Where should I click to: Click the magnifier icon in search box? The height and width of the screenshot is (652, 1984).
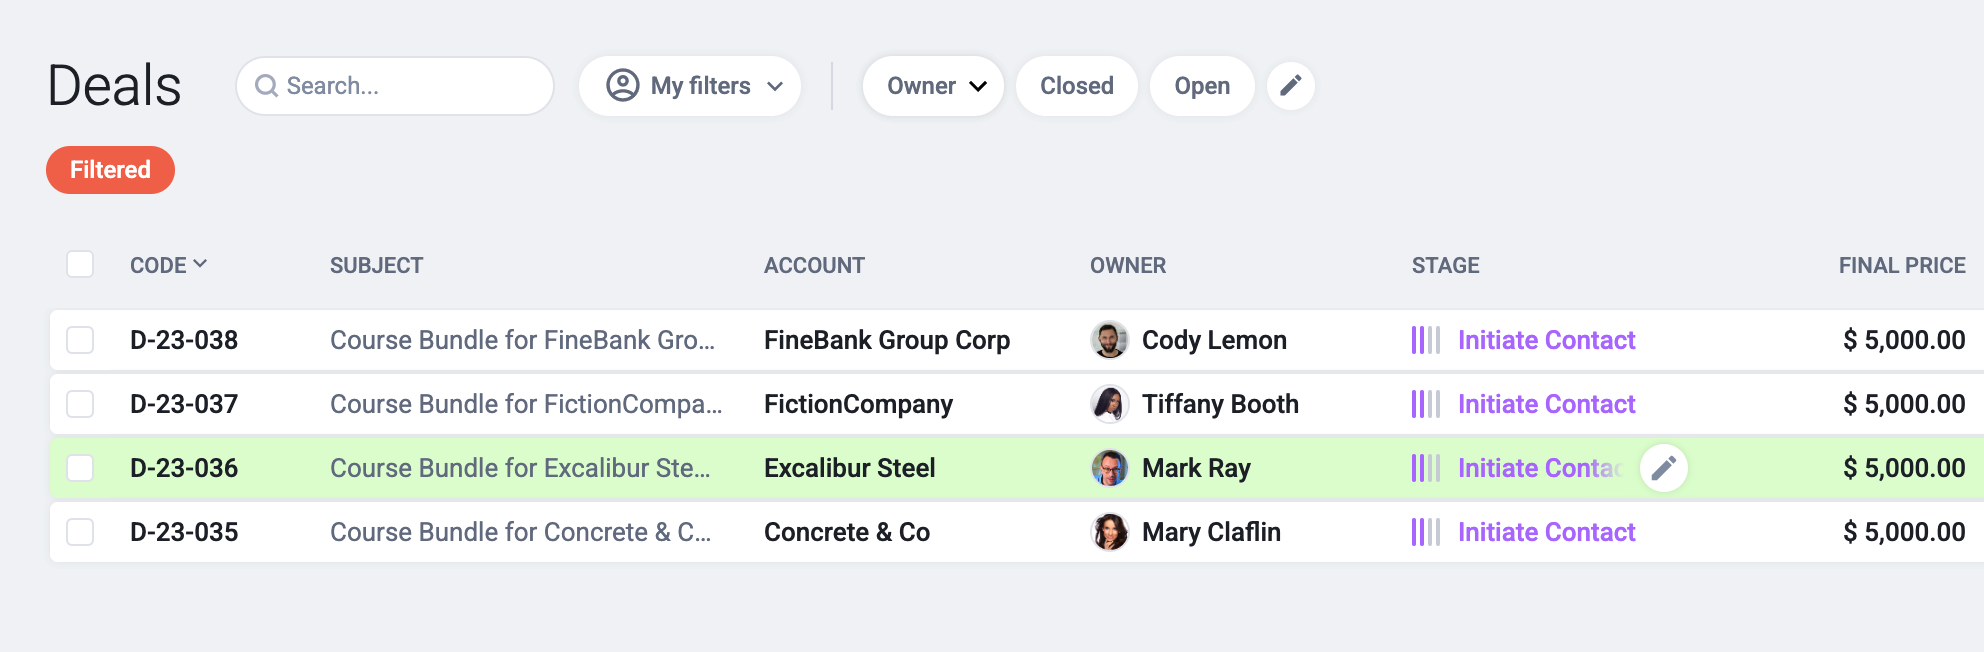(266, 86)
